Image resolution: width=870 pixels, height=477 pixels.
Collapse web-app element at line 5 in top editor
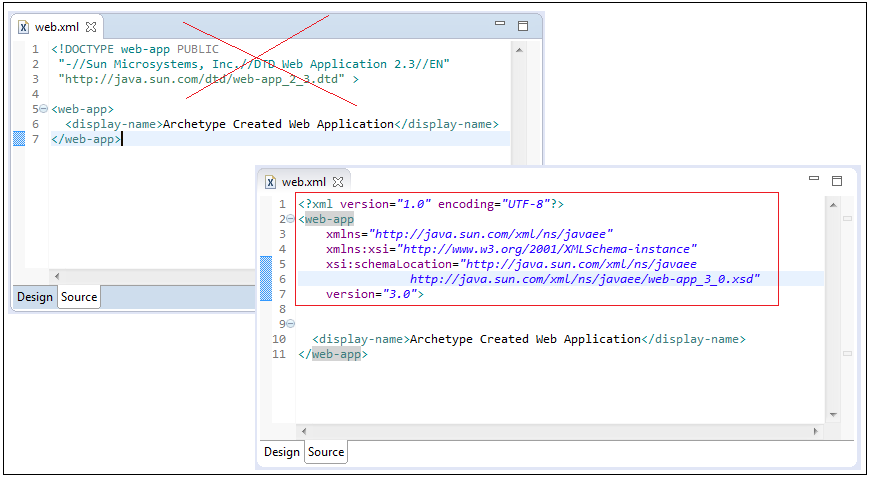click(44, 109)
